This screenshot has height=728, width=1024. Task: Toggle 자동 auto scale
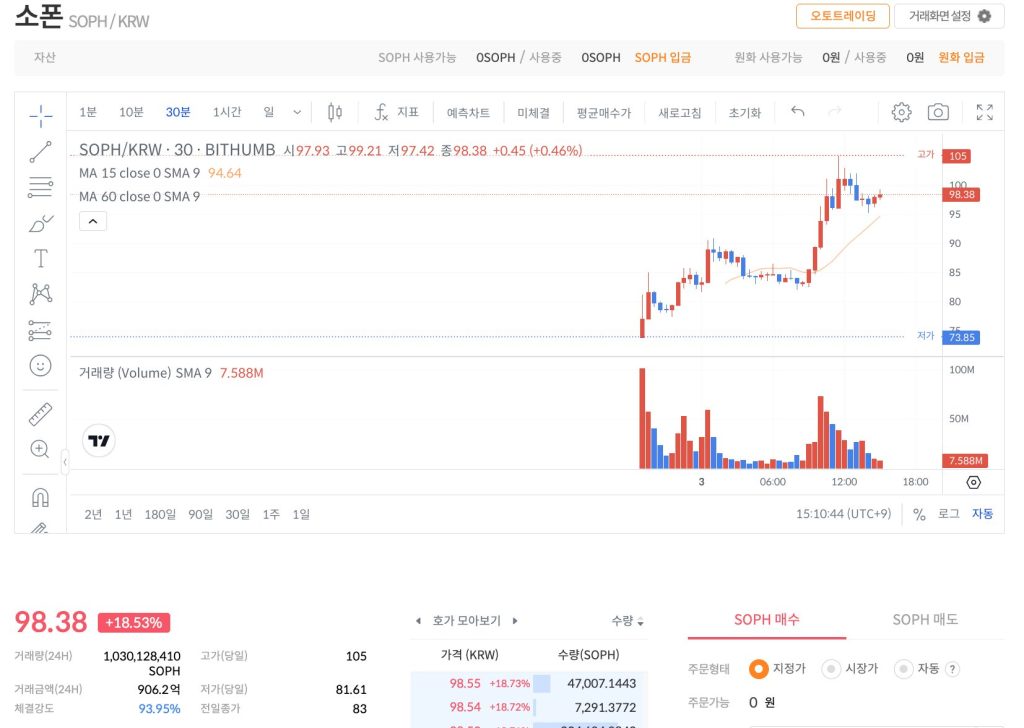982,514
